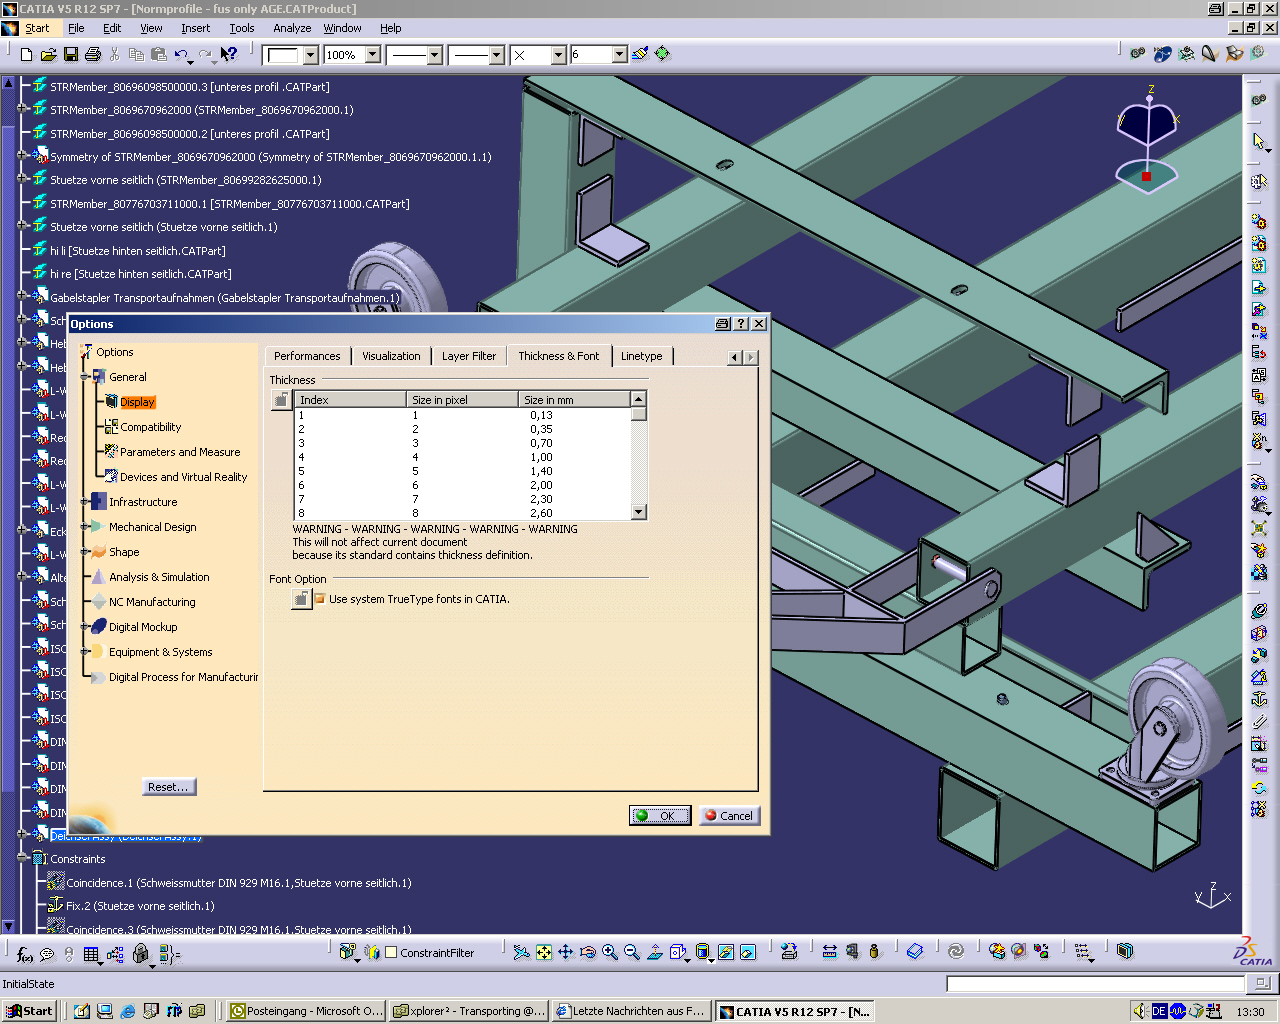
Task: Open the zoom percentage 100% dropdown
Action: pyautogui.click(x=373, y=55)
